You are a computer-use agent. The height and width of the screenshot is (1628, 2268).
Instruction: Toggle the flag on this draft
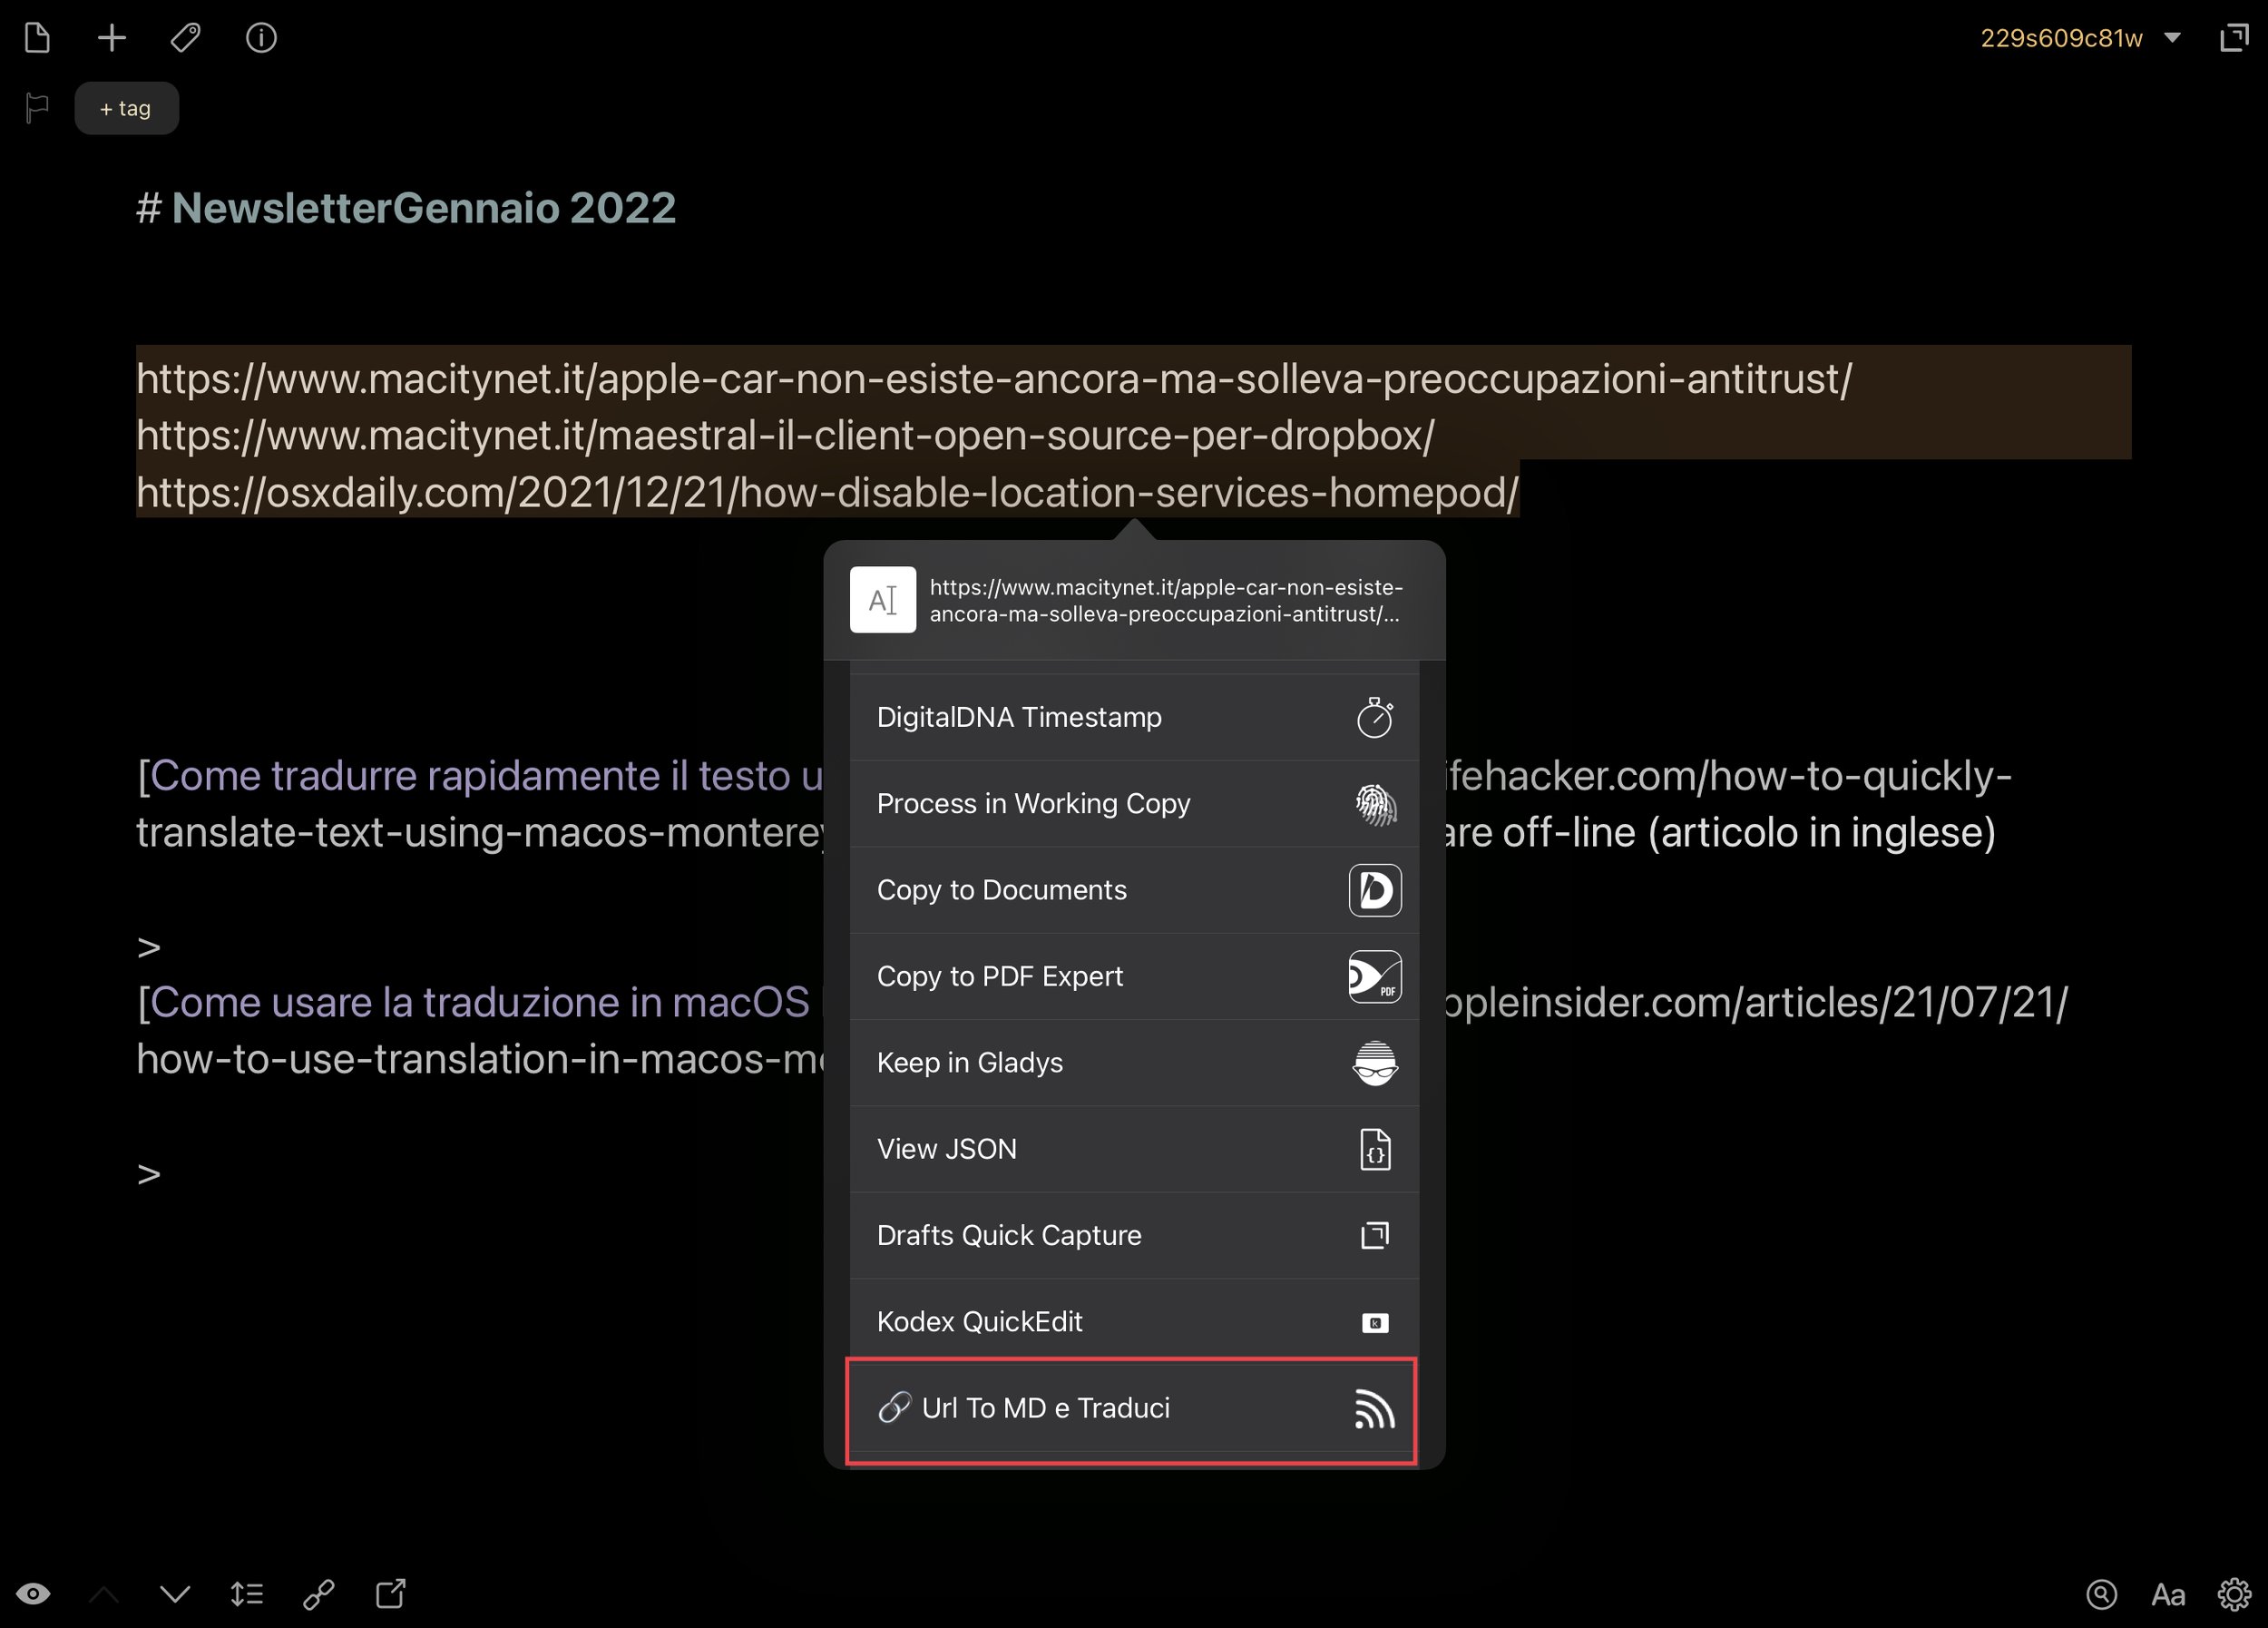click(37, 107)
